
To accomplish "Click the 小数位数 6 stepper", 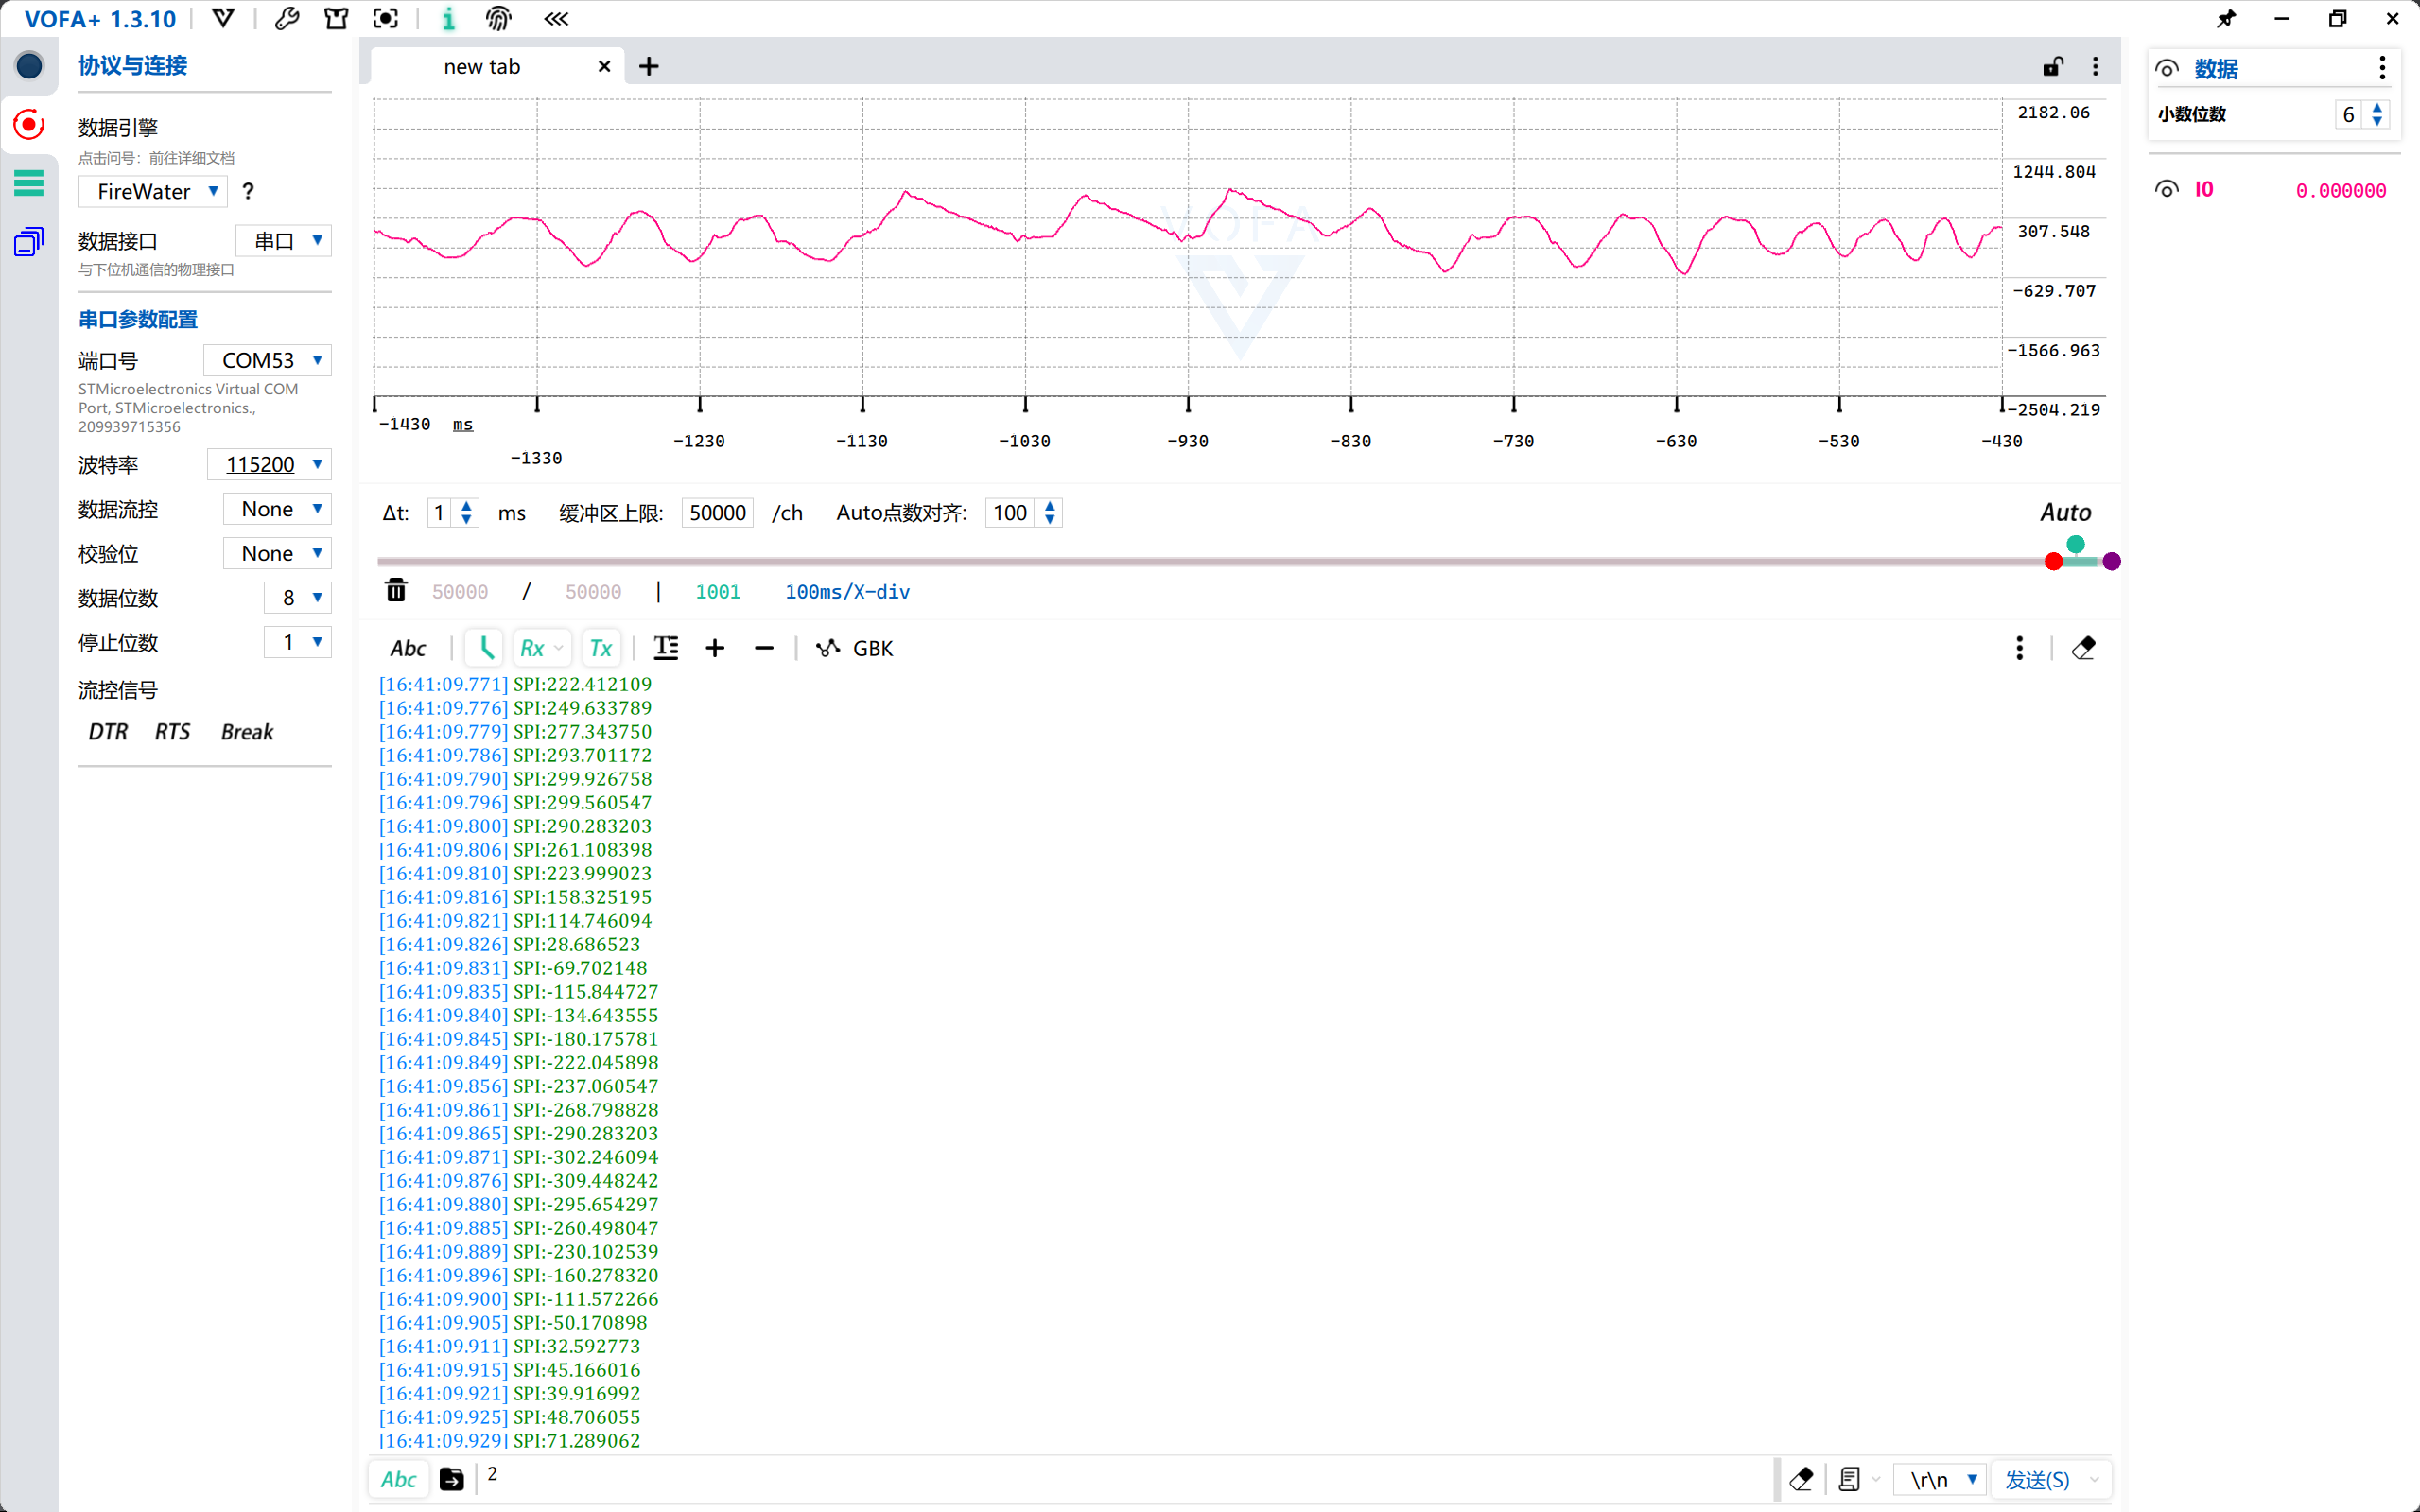I will pos(2363,114).
